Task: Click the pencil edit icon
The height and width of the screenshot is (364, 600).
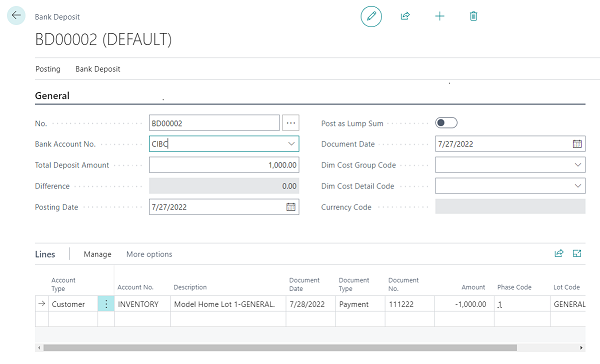Action: [371, 16]
